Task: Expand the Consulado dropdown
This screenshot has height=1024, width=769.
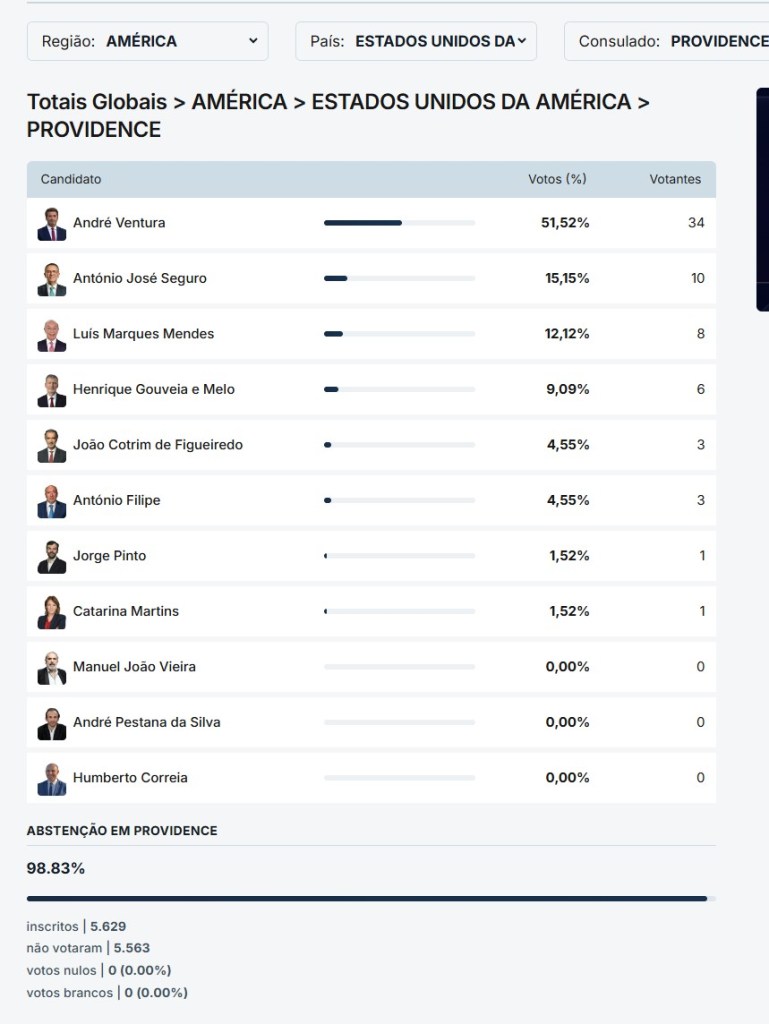Action: click(x=670, y=41)
